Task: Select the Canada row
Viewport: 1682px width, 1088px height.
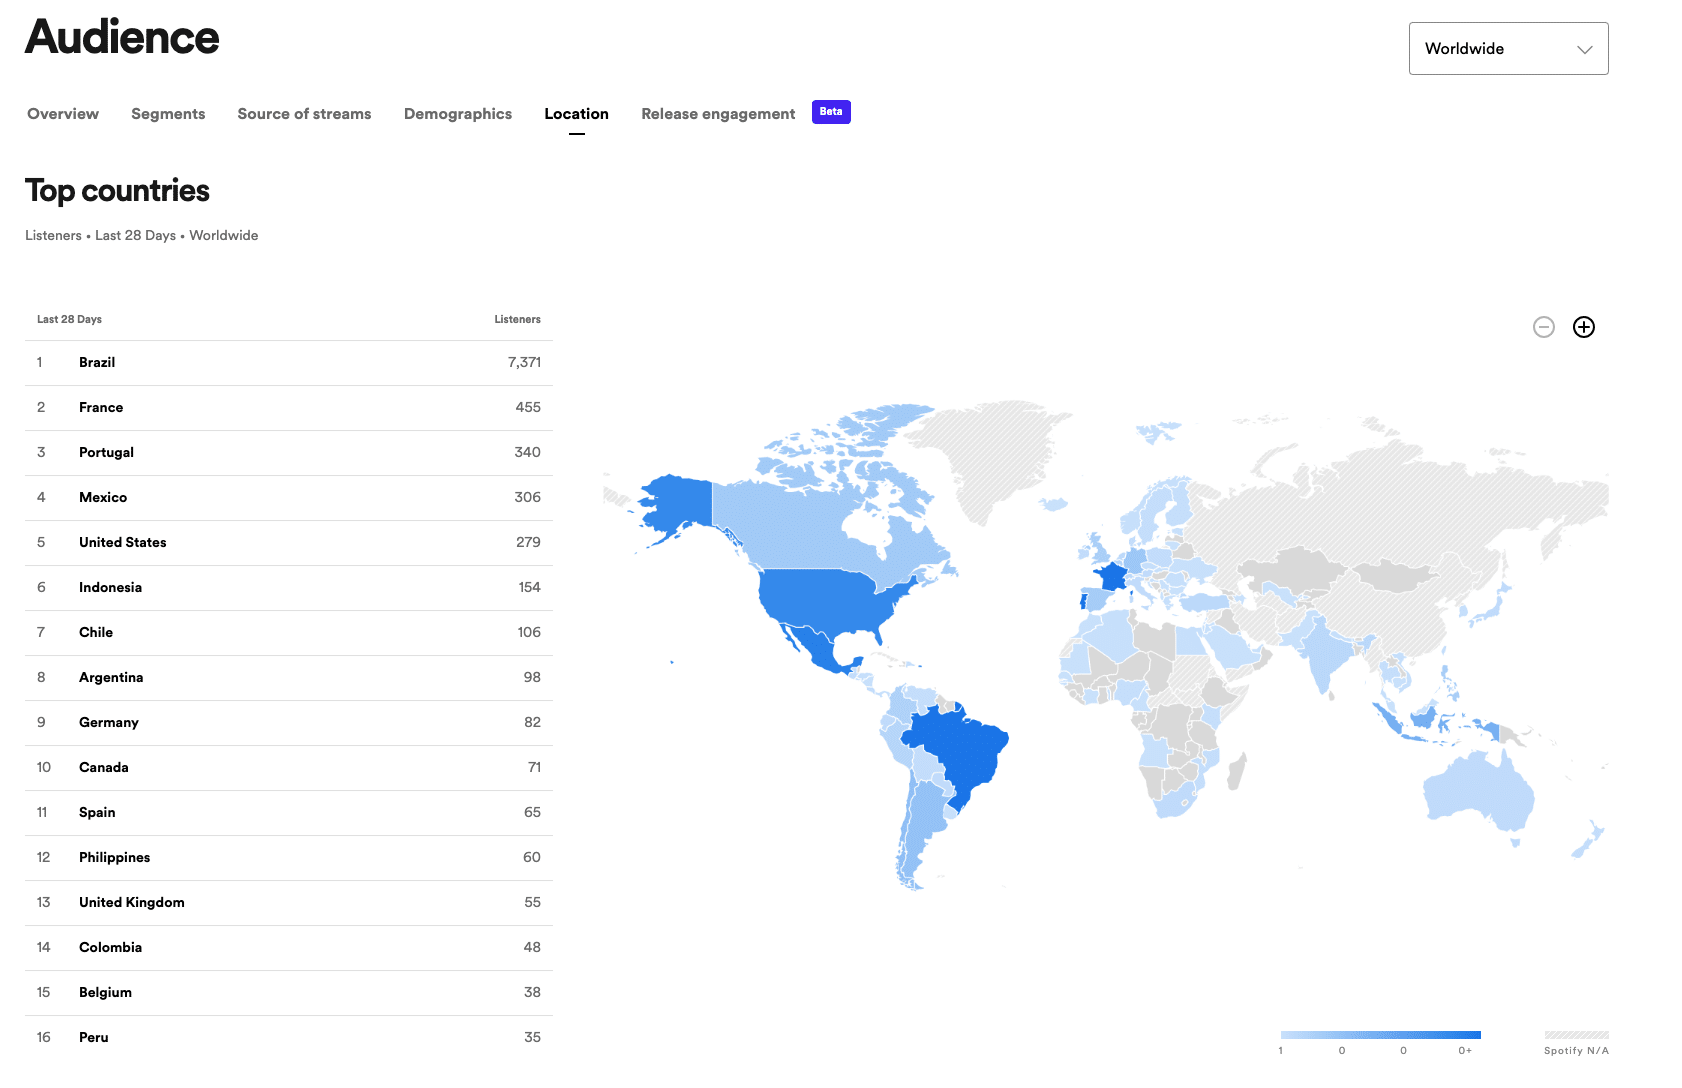Action: (288, 768)
